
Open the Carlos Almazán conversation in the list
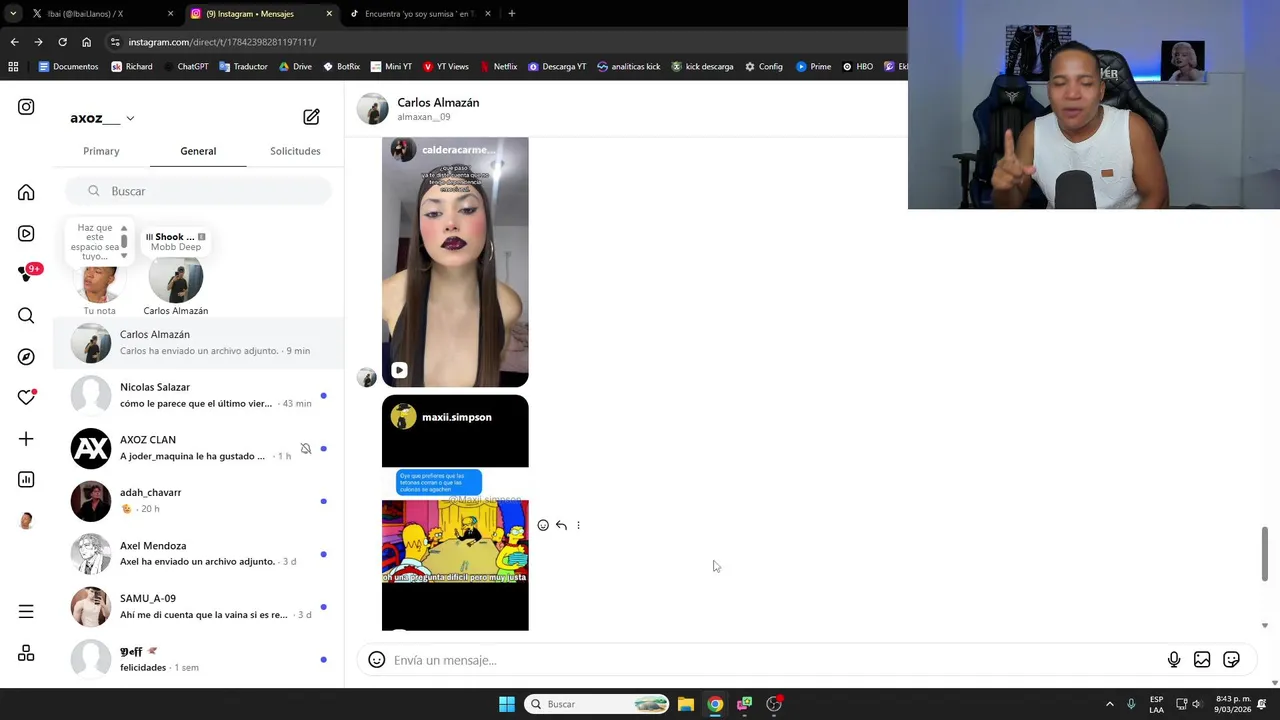point(198,343)
